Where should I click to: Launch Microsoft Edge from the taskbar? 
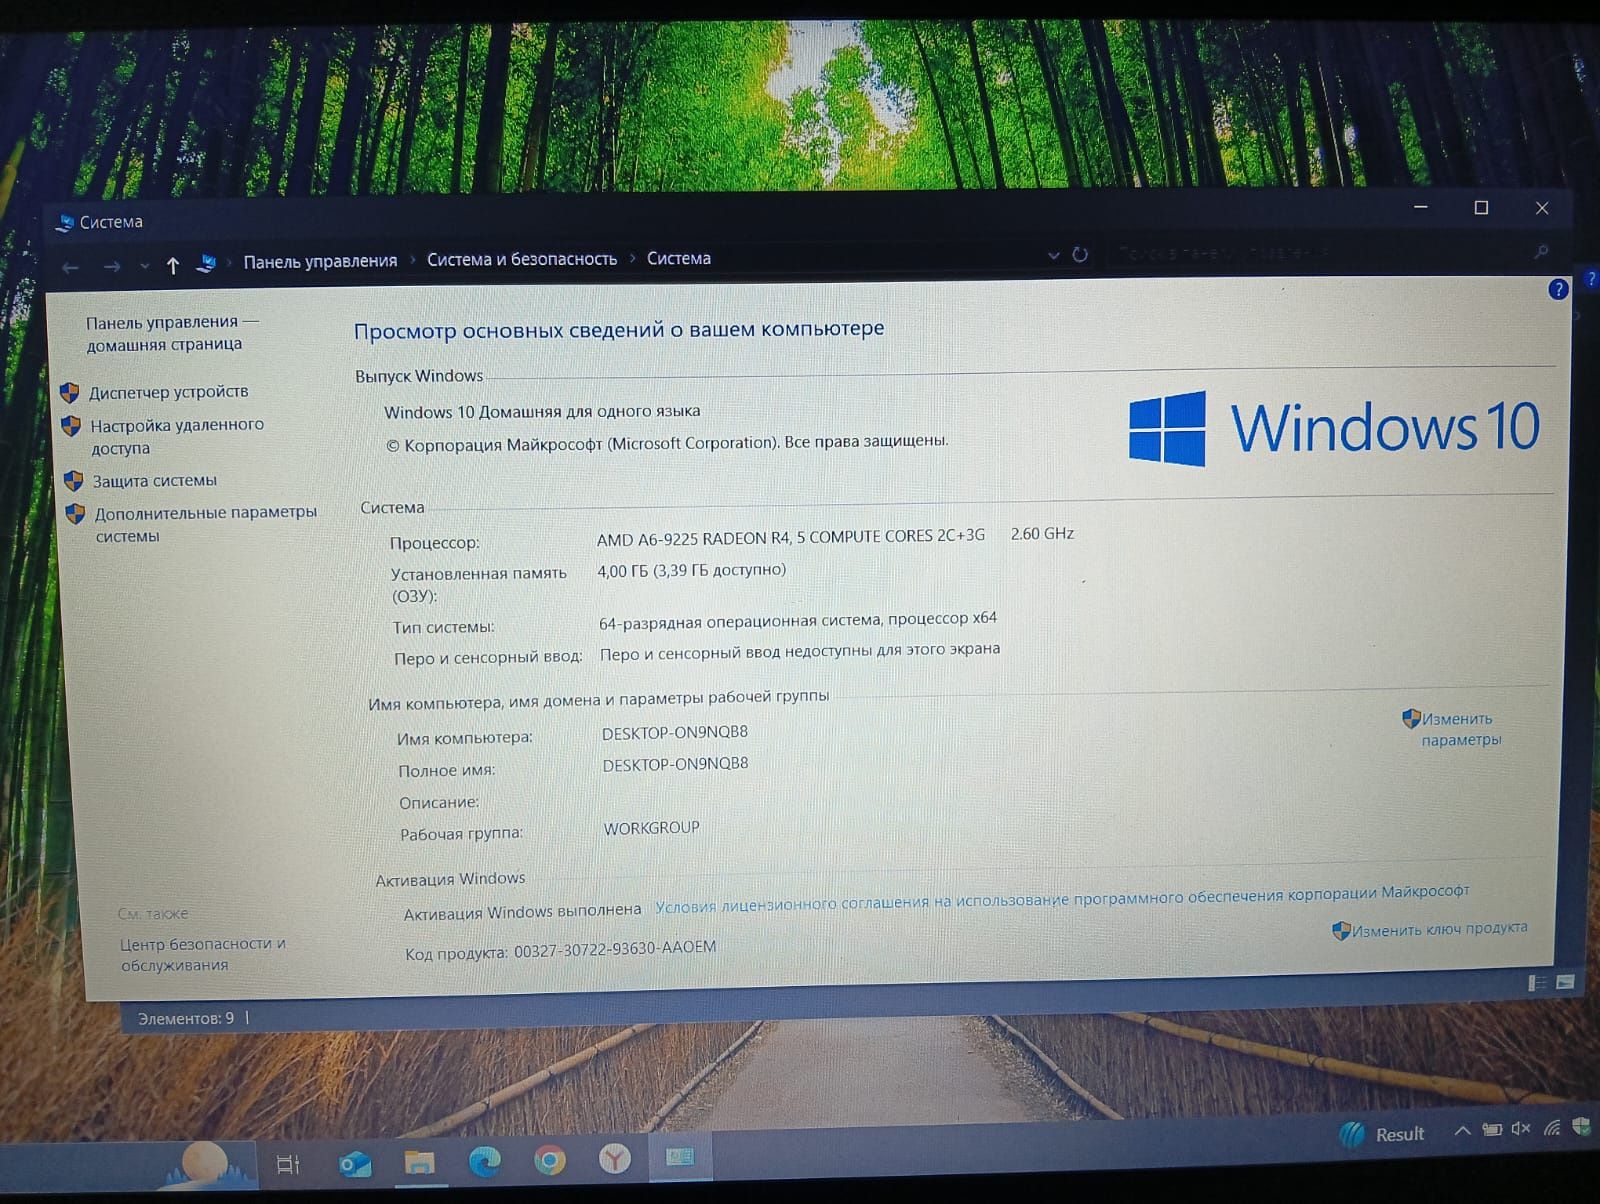click(486, 1161)
